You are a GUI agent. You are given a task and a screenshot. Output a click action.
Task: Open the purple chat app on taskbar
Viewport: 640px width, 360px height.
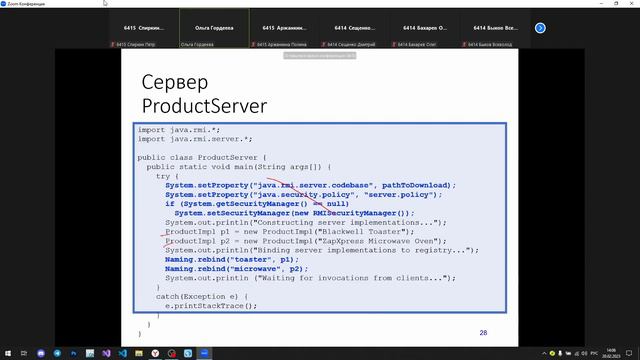tap(41, 353)
